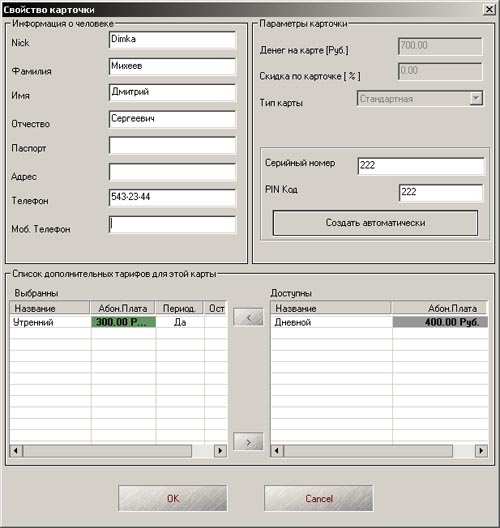Select the Дневной tariff in available list
Viewport: 500px width, 528px height.
click(x=379, y=322)
